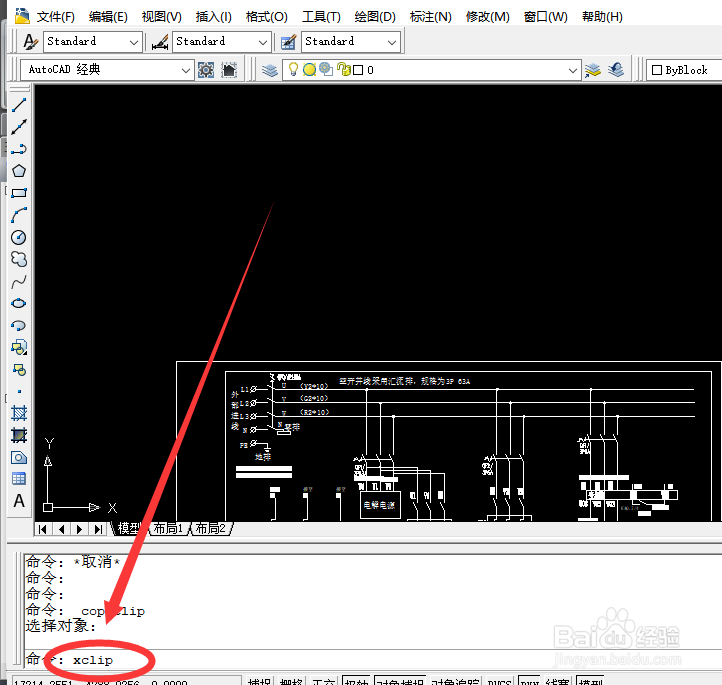Select the Hatch tool
The height and width of the screenshot is (685, 722).
(x=19, y=413)
